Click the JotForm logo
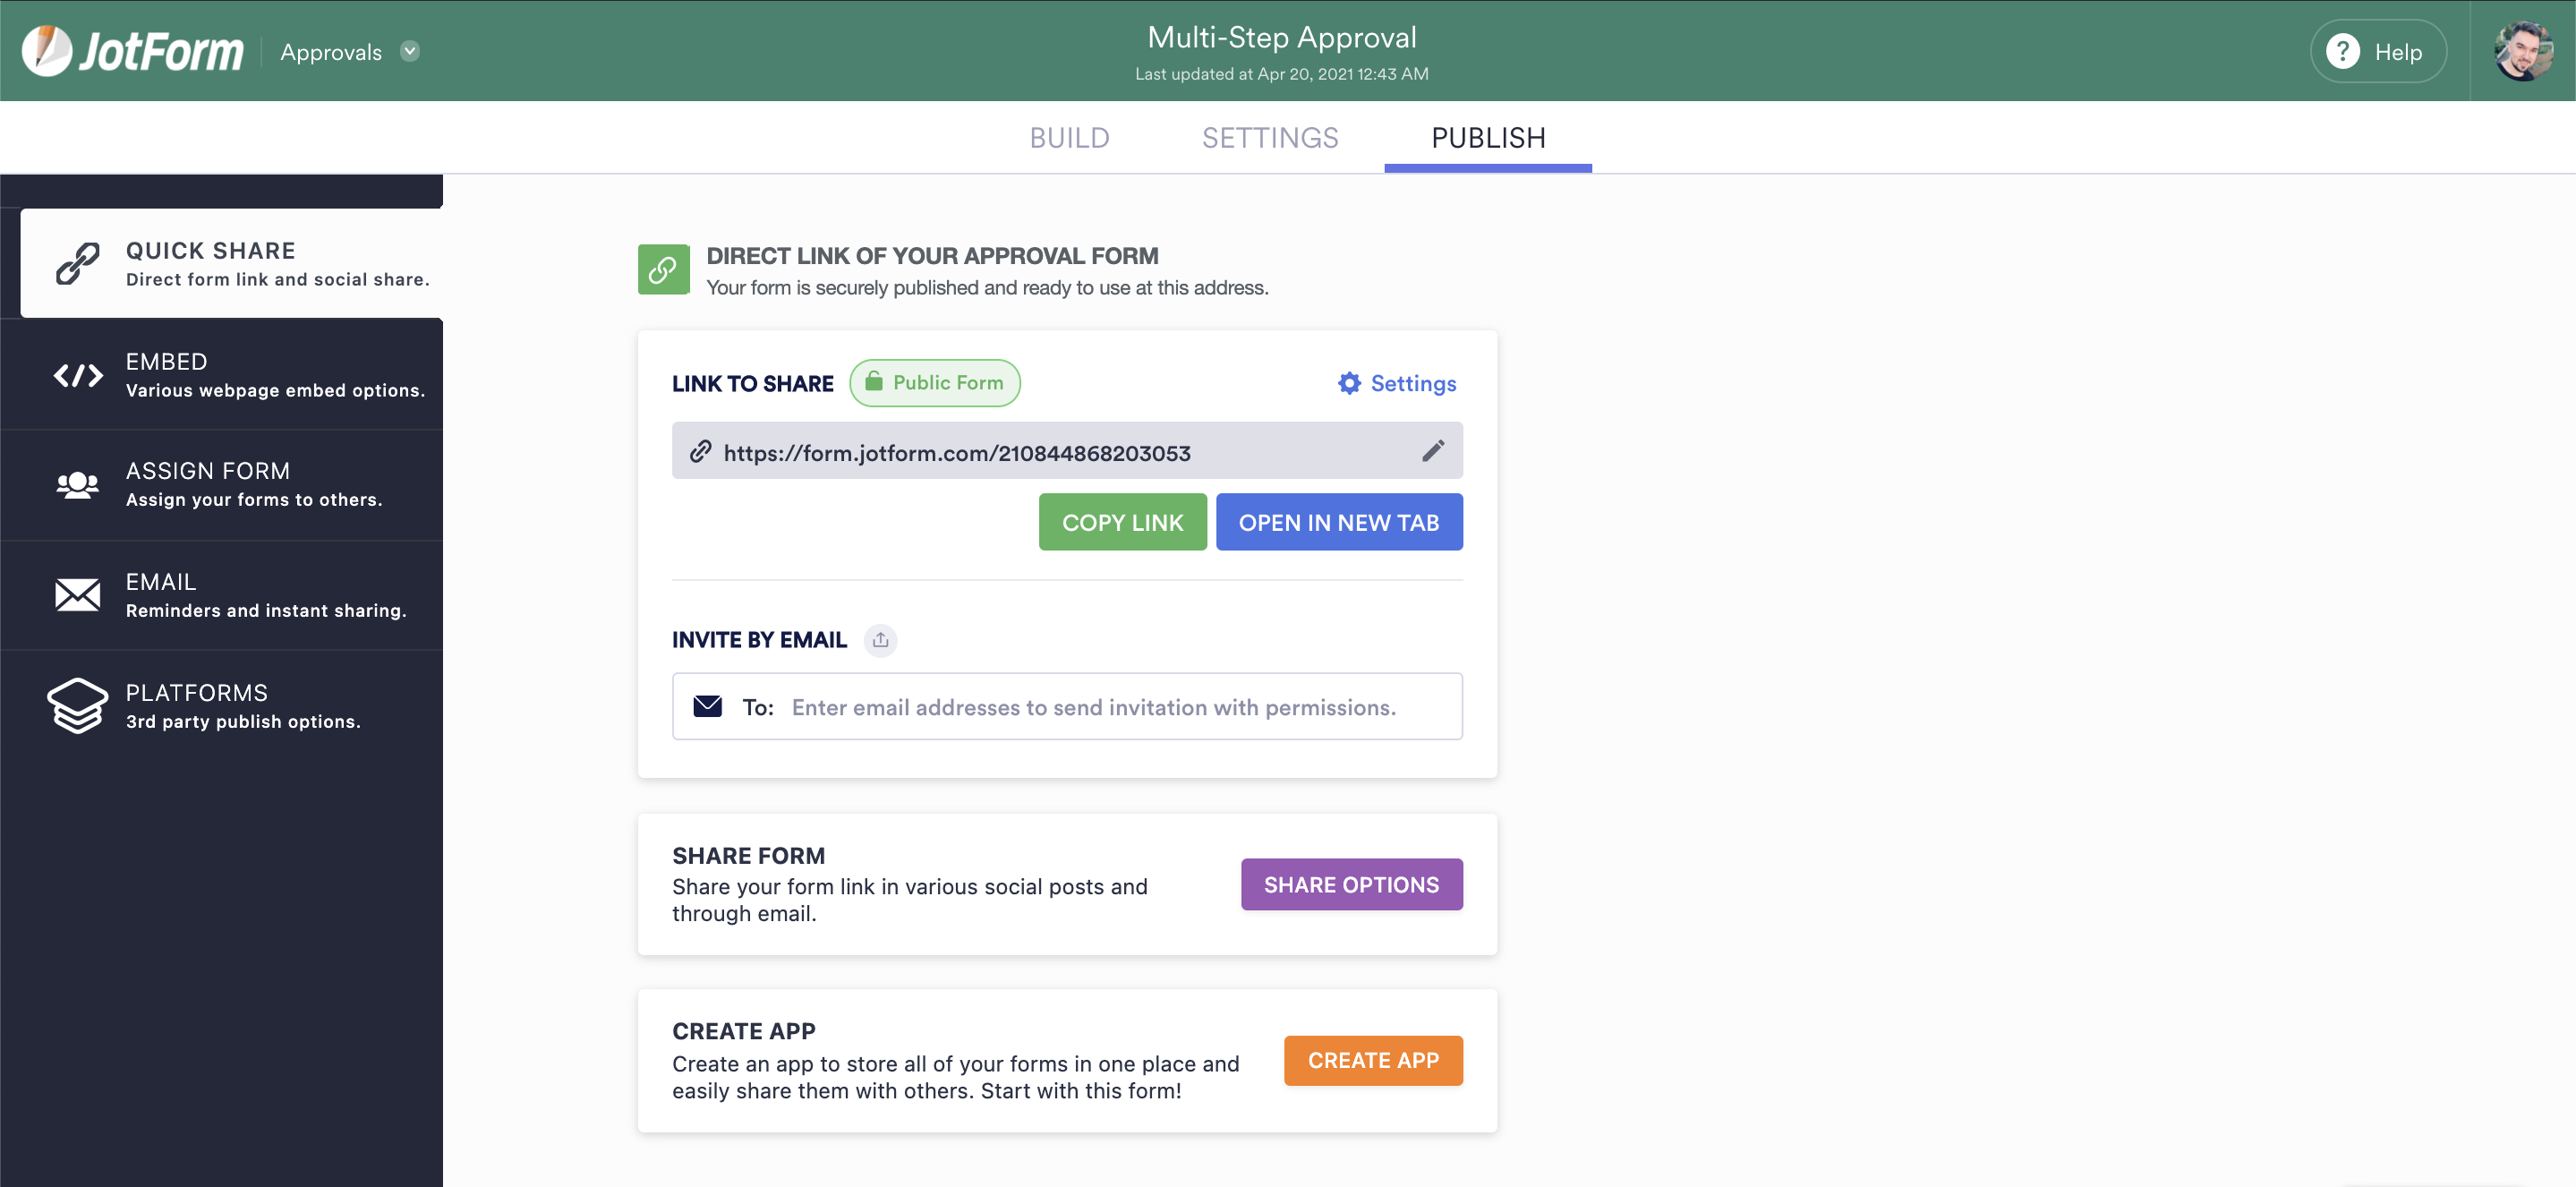 coord(133,51)
